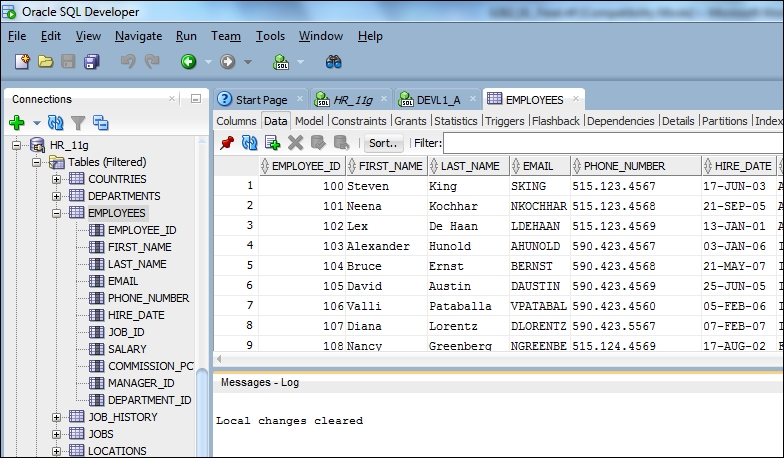Click the Save All icon
784x458 pixels.
92,62
